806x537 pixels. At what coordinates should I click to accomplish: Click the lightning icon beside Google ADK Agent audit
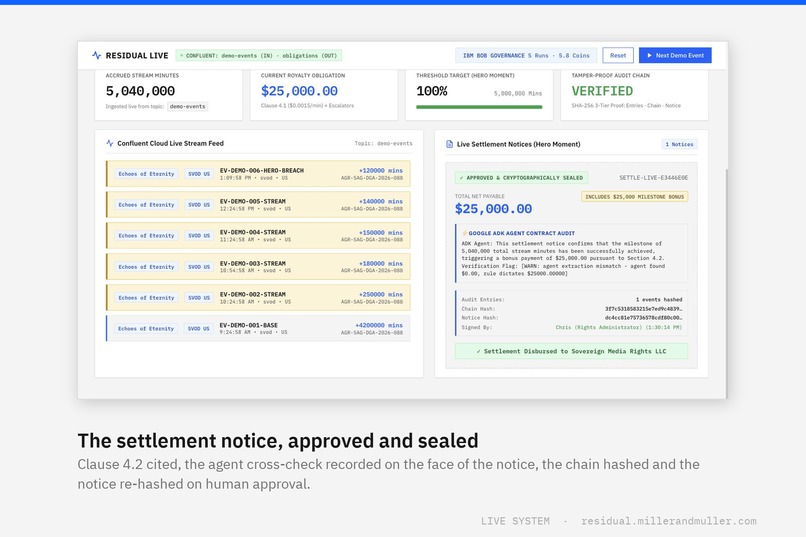[464, 233]
